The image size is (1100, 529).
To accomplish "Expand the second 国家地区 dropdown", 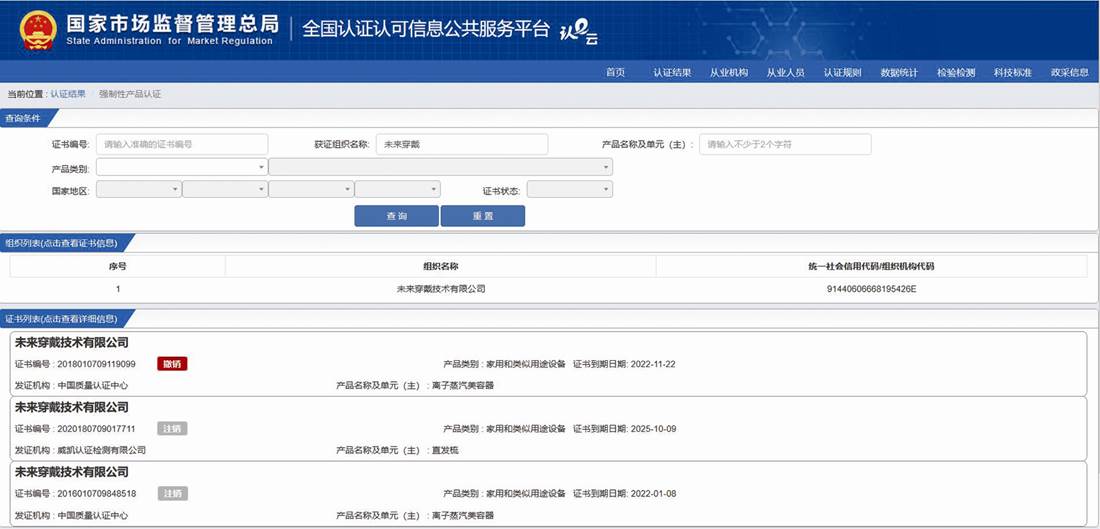I will pyautogui.click(x=225, y=189).
